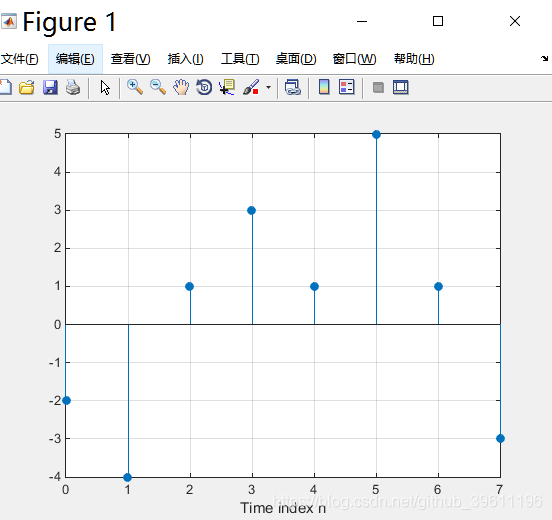Activate the Zoom Out magnifier tool
The image size is (552, 520).
click(158, 87)
